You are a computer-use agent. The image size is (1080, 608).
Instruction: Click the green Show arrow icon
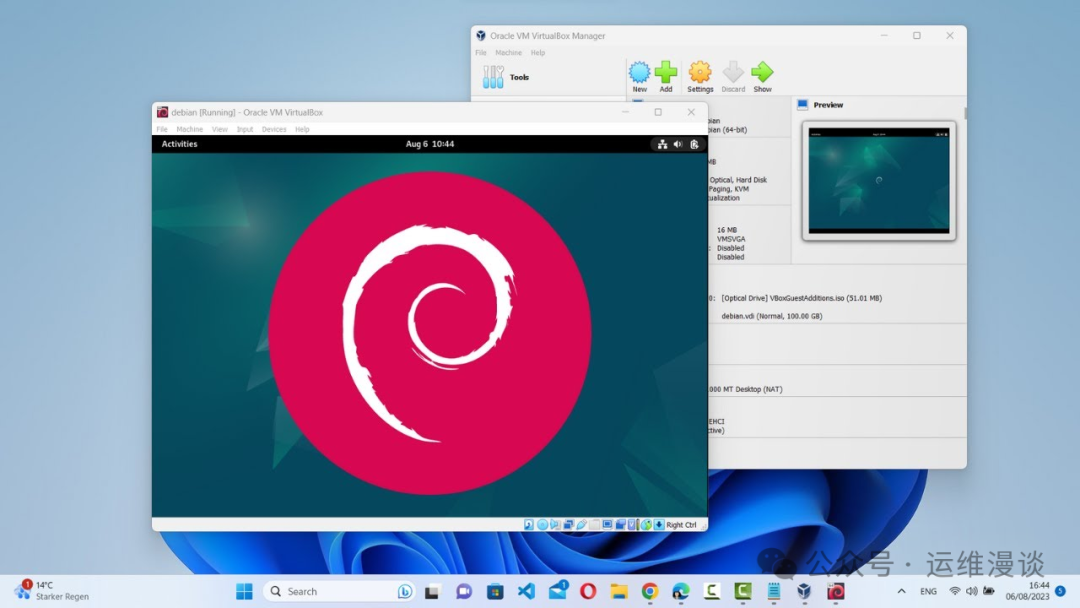pyautogui.click(x=762, y=73)
